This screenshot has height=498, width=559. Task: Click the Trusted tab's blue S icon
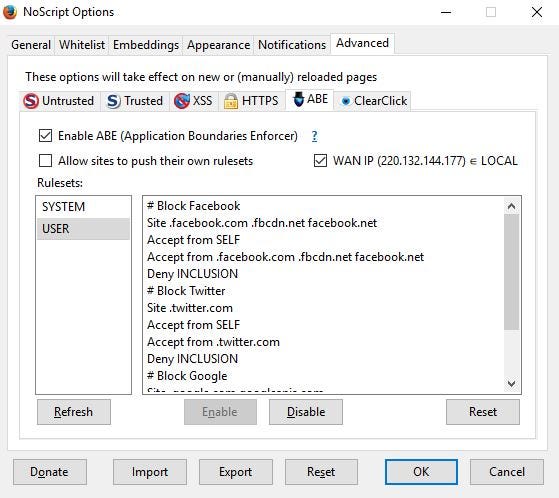tap(113, 101)
